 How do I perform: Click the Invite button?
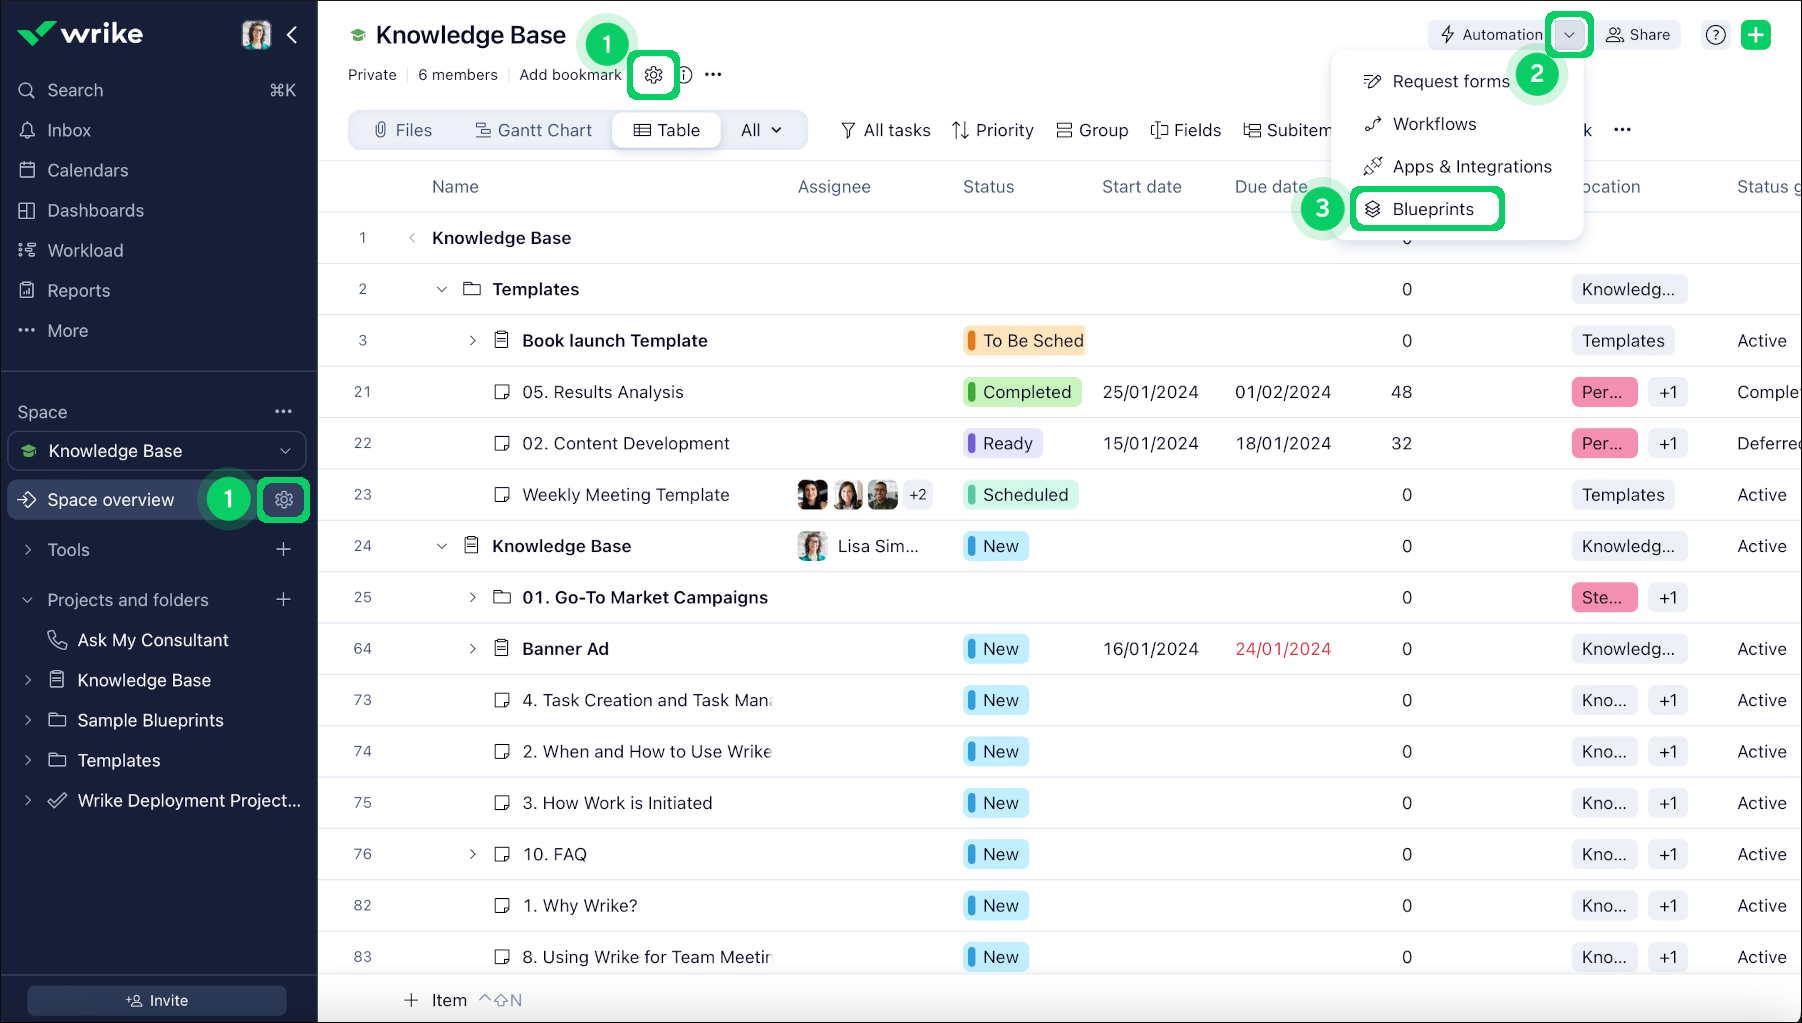tap(157, 1000)
